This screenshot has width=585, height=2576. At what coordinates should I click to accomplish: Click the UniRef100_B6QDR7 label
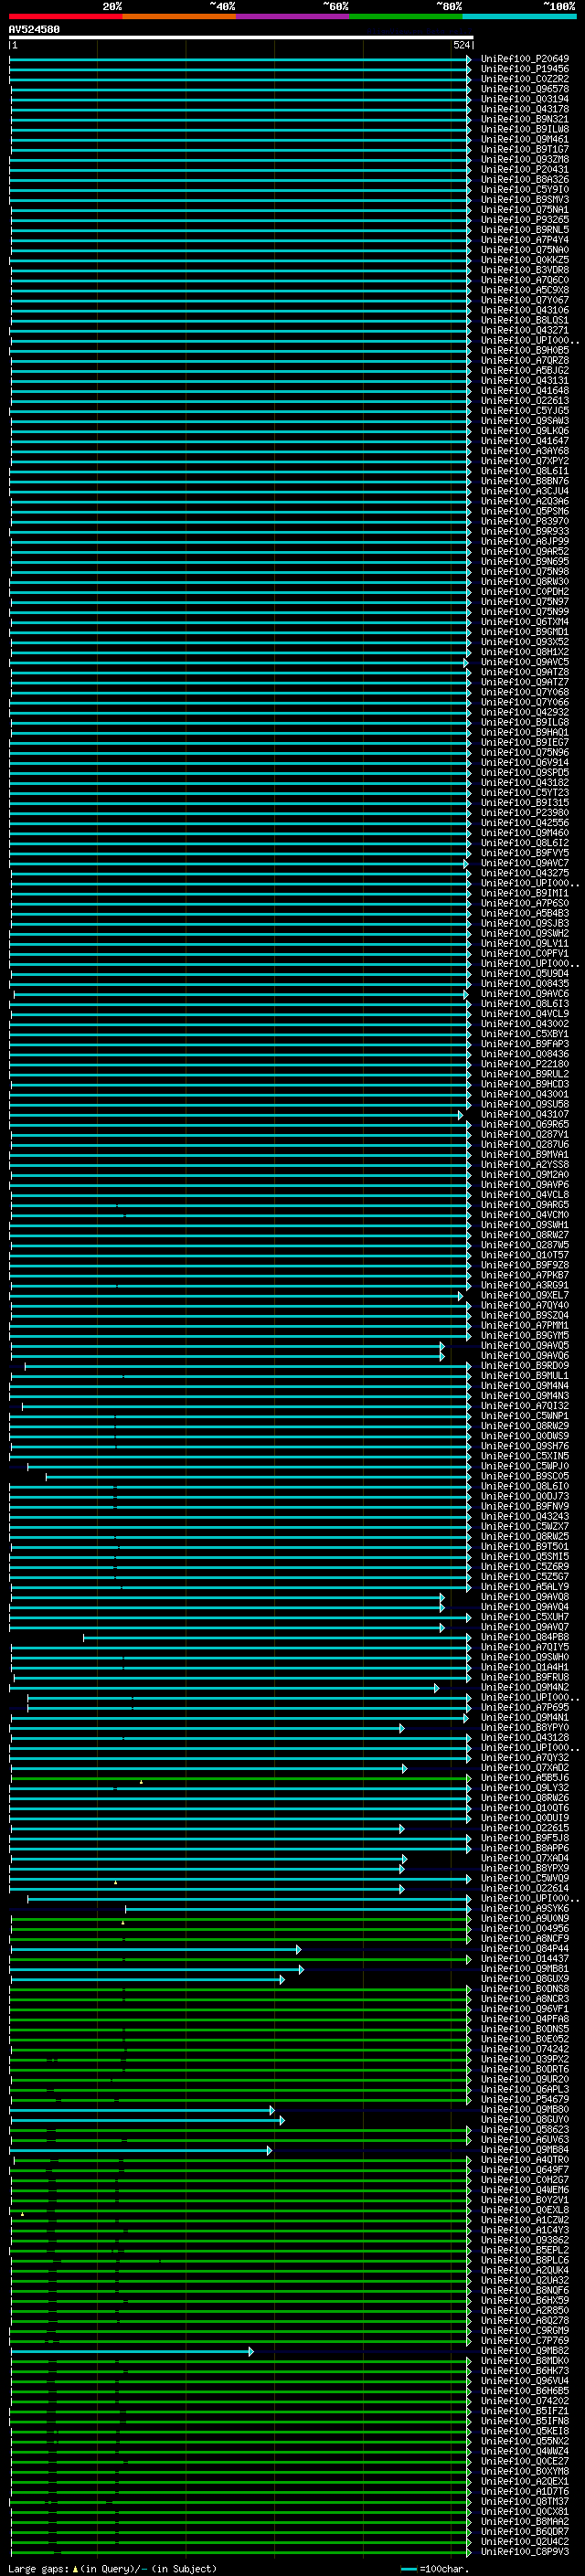tap(525, 2532)
